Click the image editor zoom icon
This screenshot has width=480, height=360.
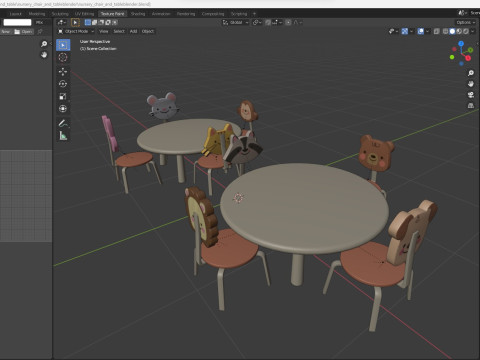click(44, 44)
